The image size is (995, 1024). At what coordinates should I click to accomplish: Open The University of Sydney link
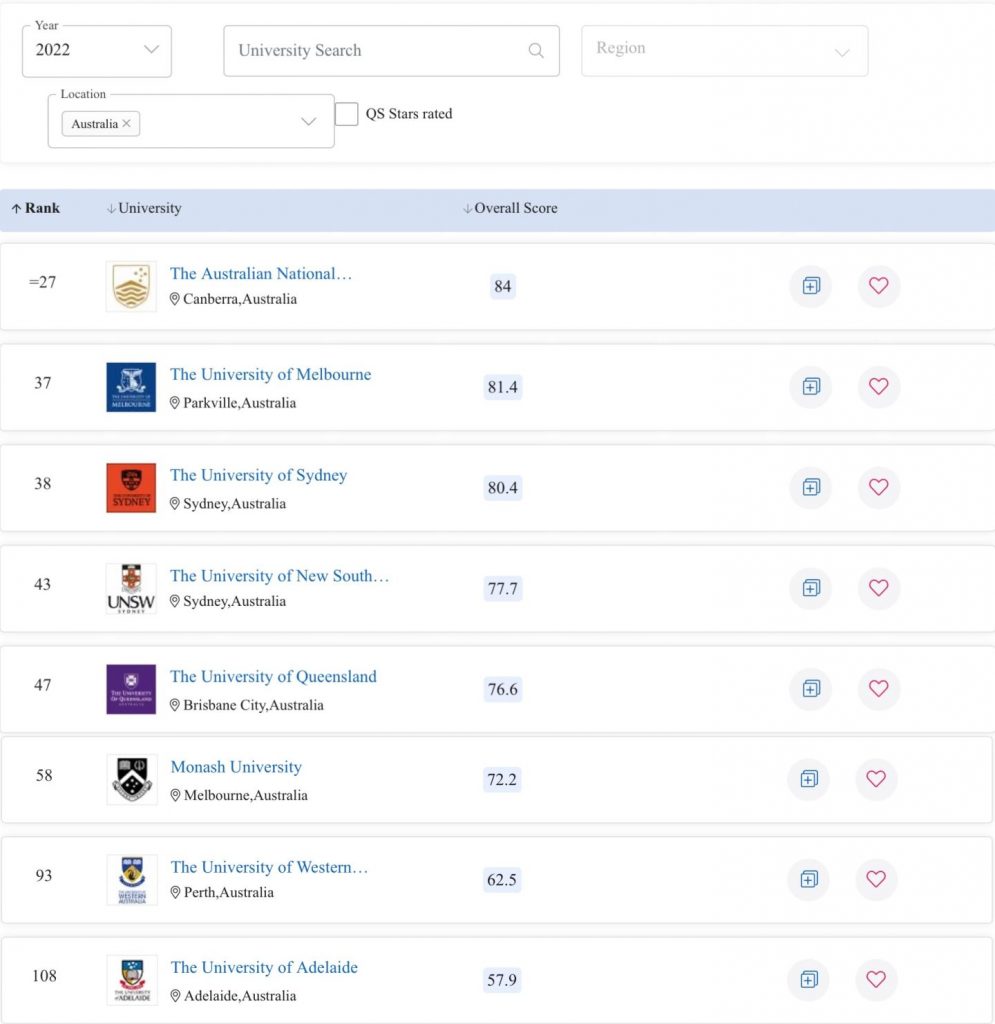click(259, 475)
